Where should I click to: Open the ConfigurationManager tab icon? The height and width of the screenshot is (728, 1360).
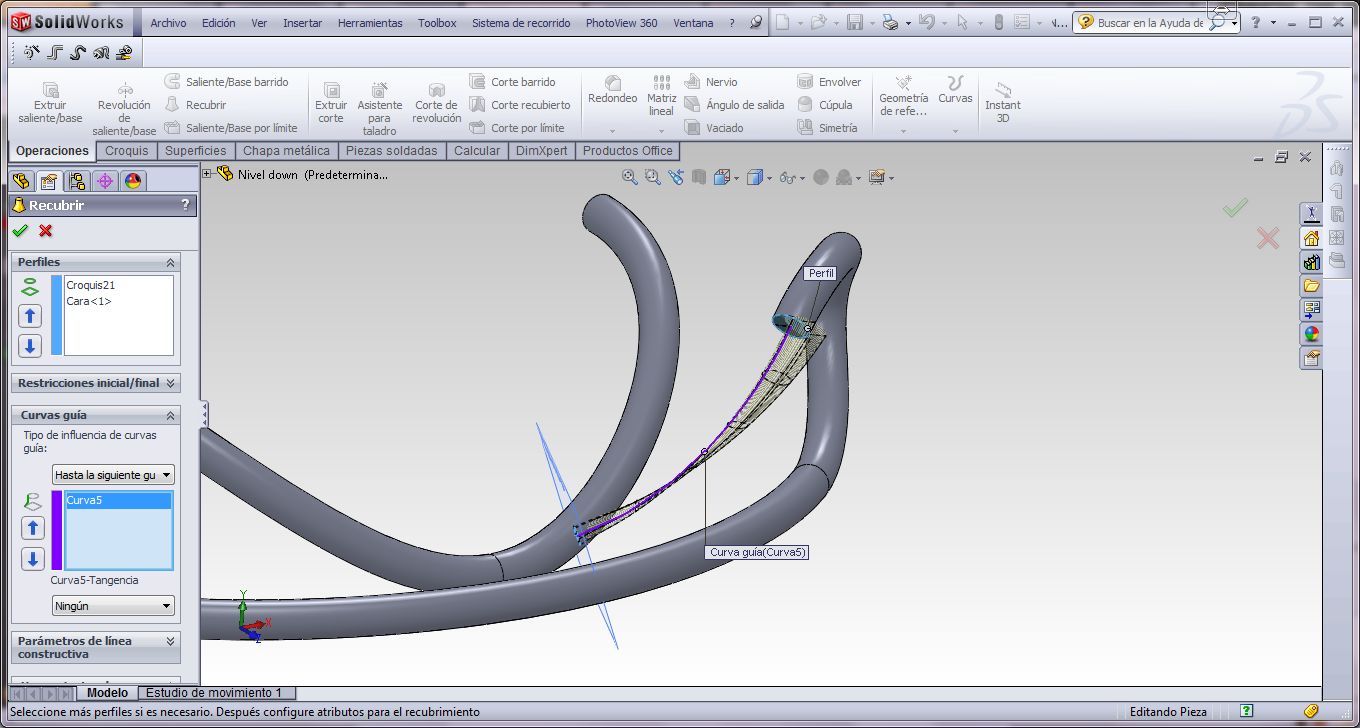[x=76, y=181]
